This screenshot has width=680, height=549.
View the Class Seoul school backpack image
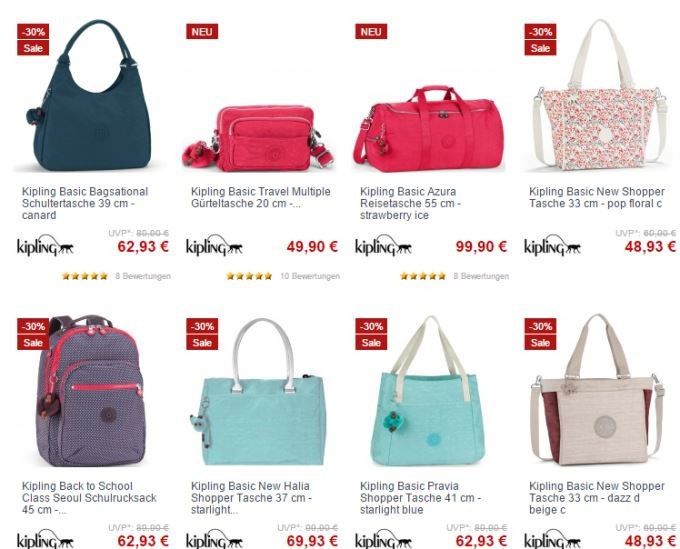[x=91, y=390]
